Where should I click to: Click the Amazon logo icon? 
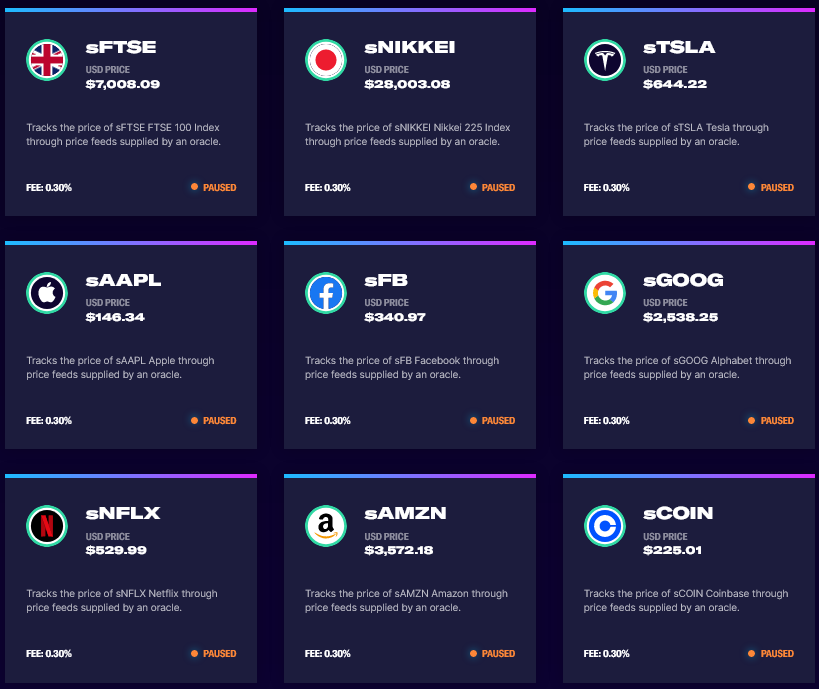(326, 526)
